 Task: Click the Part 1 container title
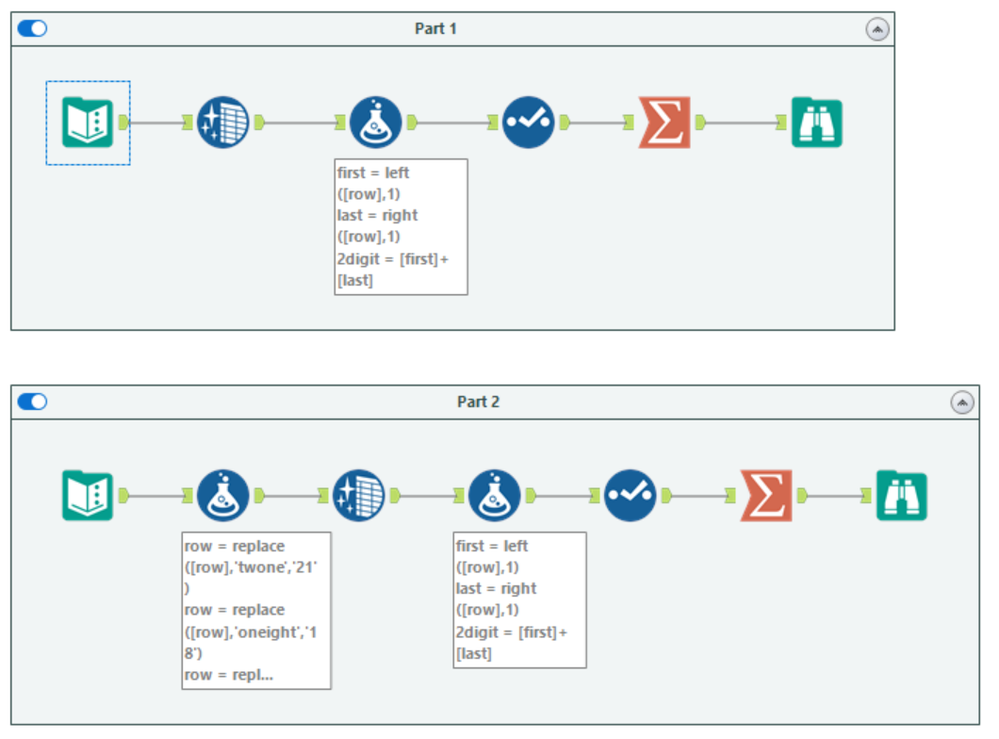[x=436, y=29]
